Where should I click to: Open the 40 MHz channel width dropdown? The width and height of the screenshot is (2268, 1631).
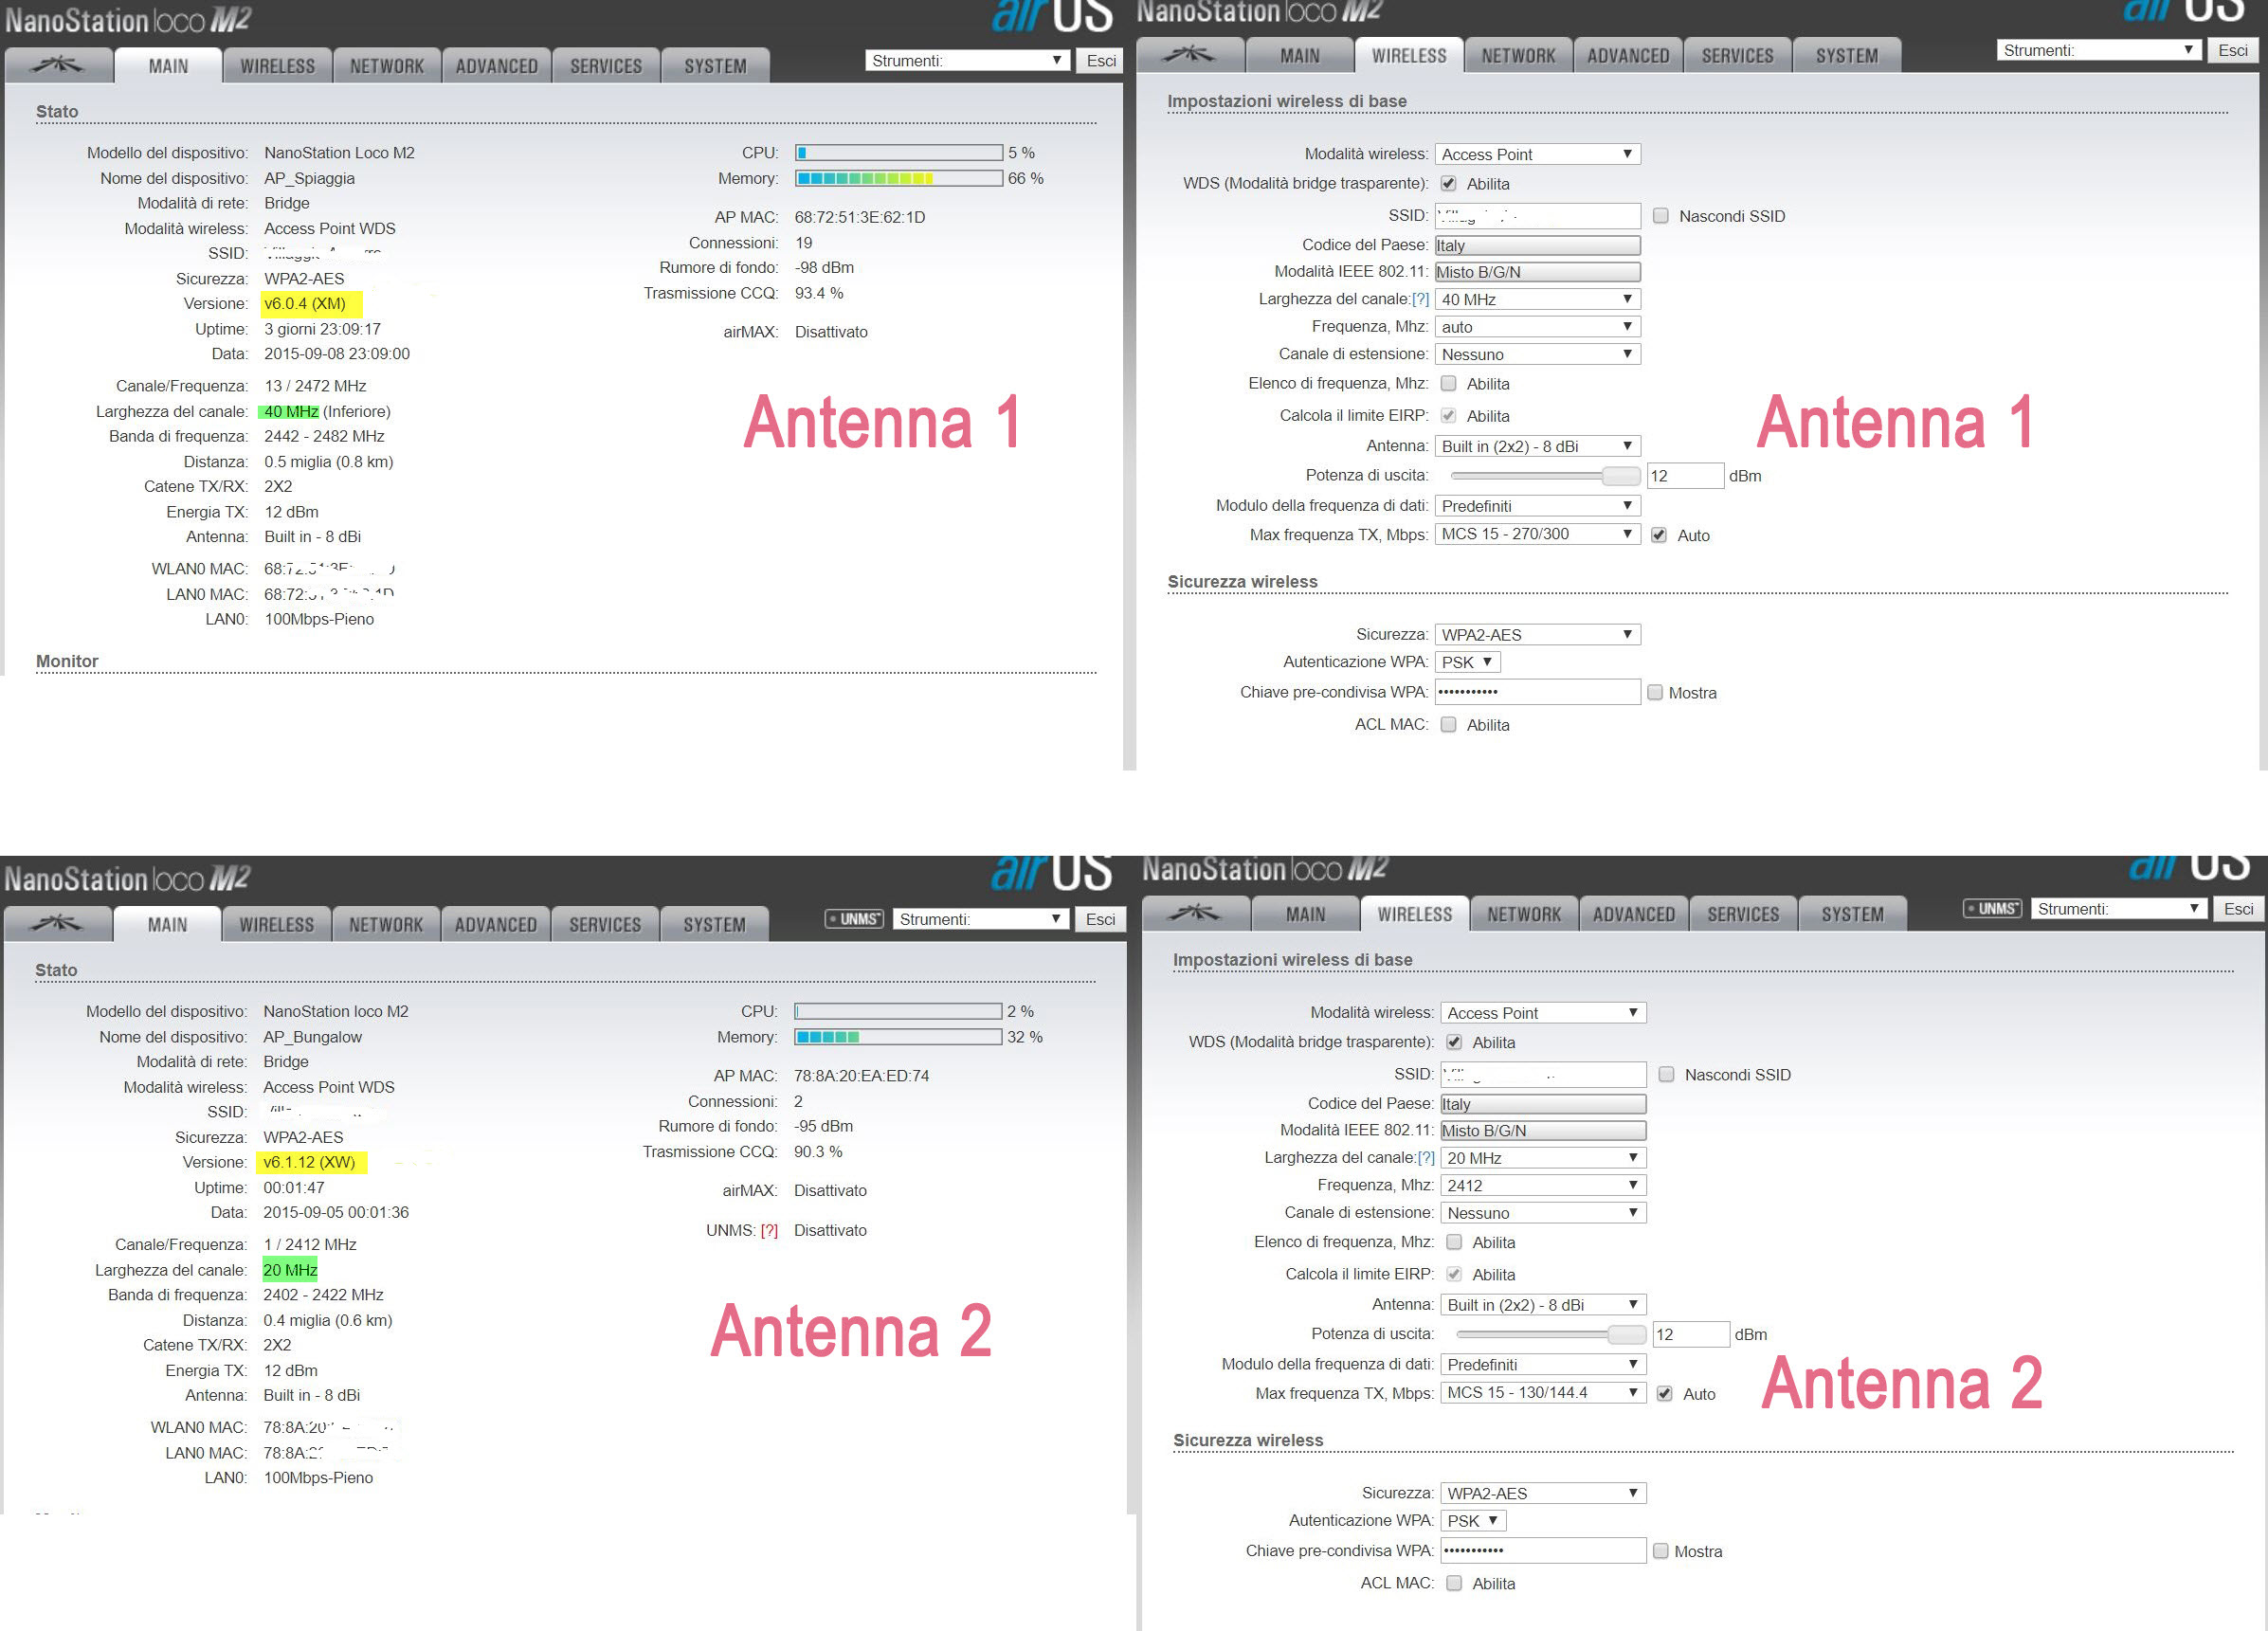tap(1538, 299)
